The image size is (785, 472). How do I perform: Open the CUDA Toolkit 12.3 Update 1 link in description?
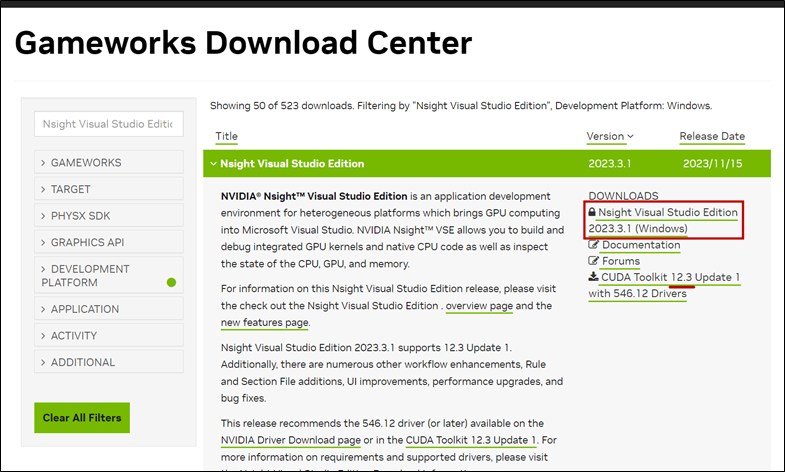click(x=471, y=440)
